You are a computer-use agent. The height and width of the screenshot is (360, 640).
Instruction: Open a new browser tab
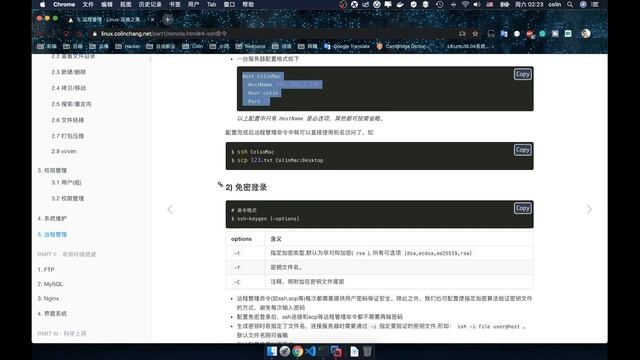point(167,19)
